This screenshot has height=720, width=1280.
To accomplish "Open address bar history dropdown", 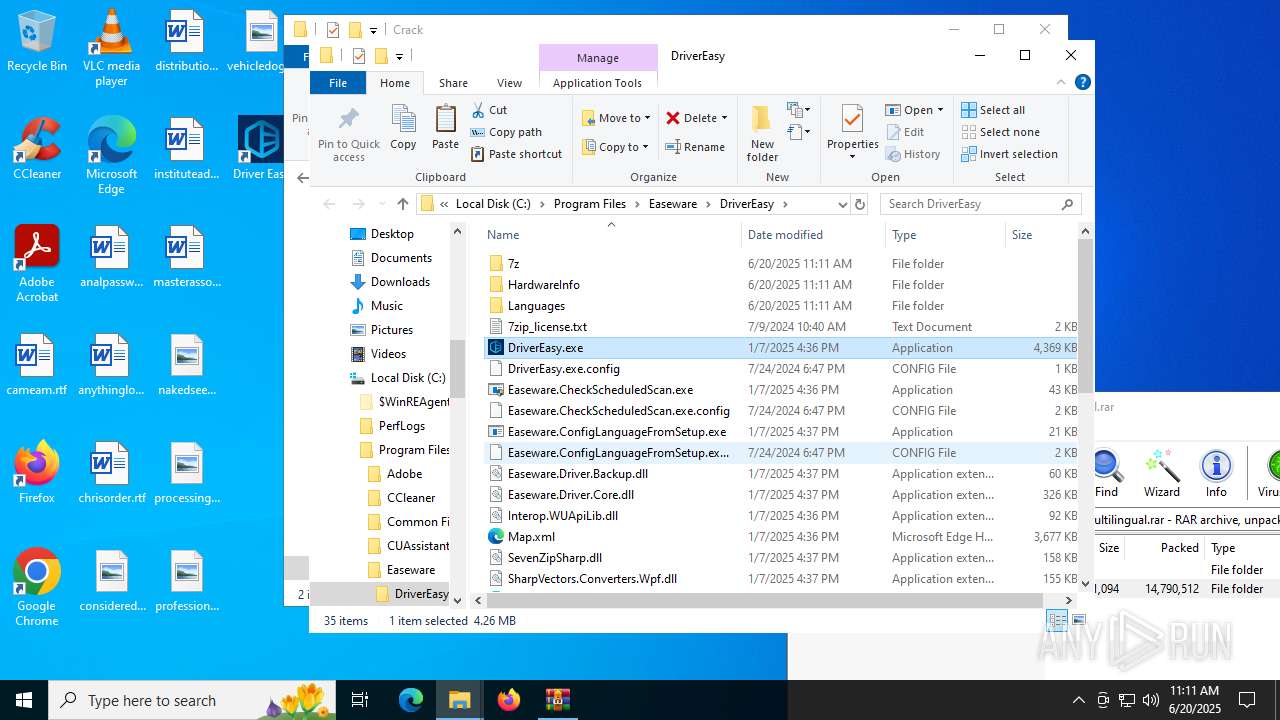I will (x=842, y=204).
